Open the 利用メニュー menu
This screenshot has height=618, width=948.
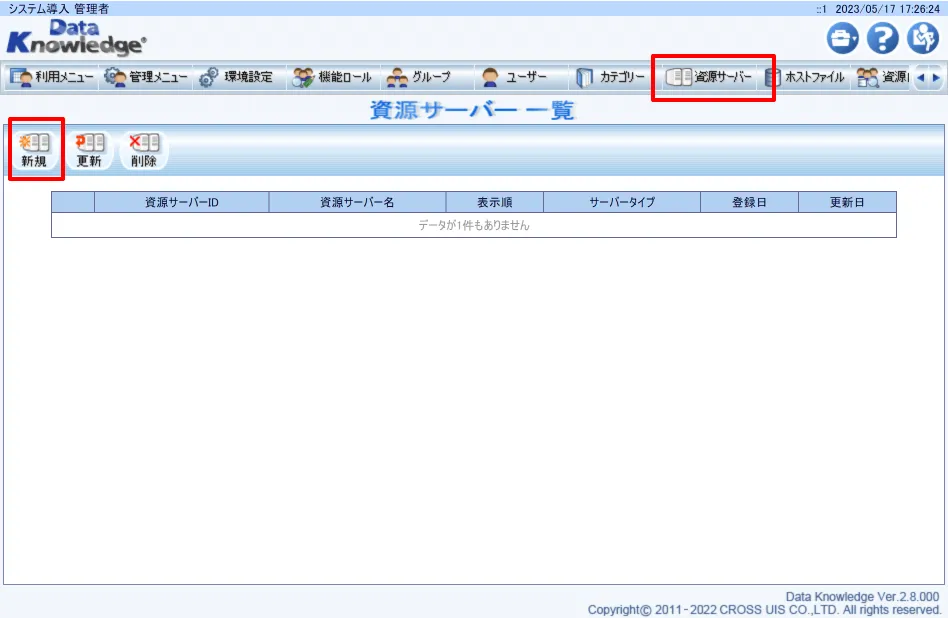pos(50,76)
